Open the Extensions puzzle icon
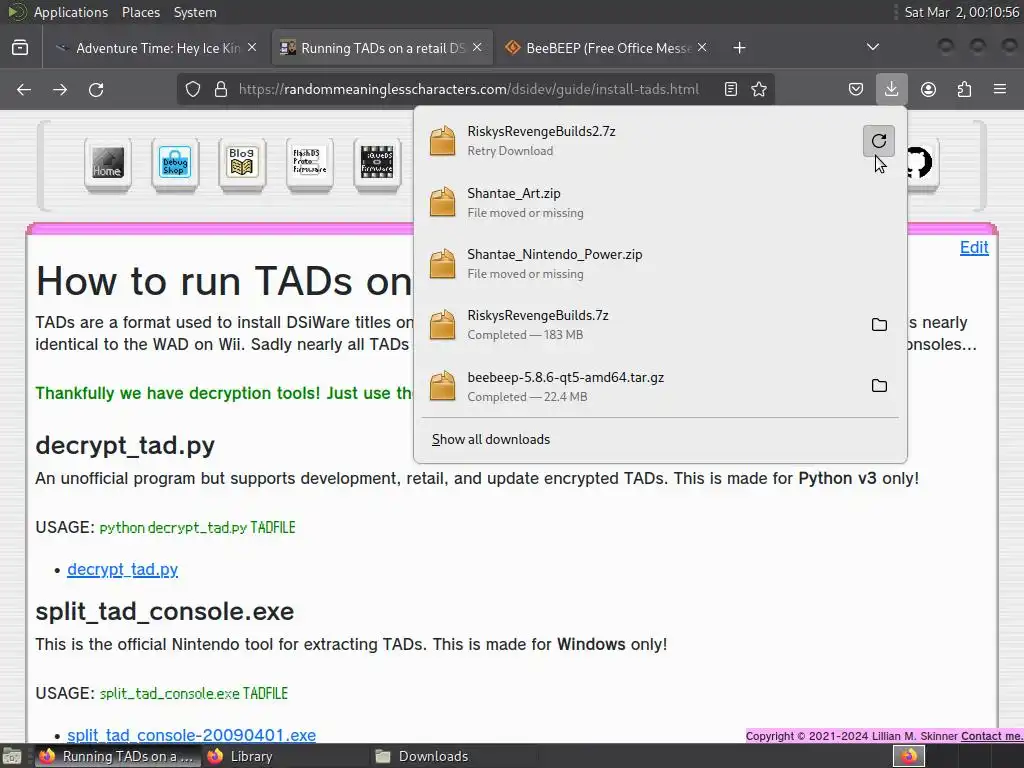 pos(964,89)
